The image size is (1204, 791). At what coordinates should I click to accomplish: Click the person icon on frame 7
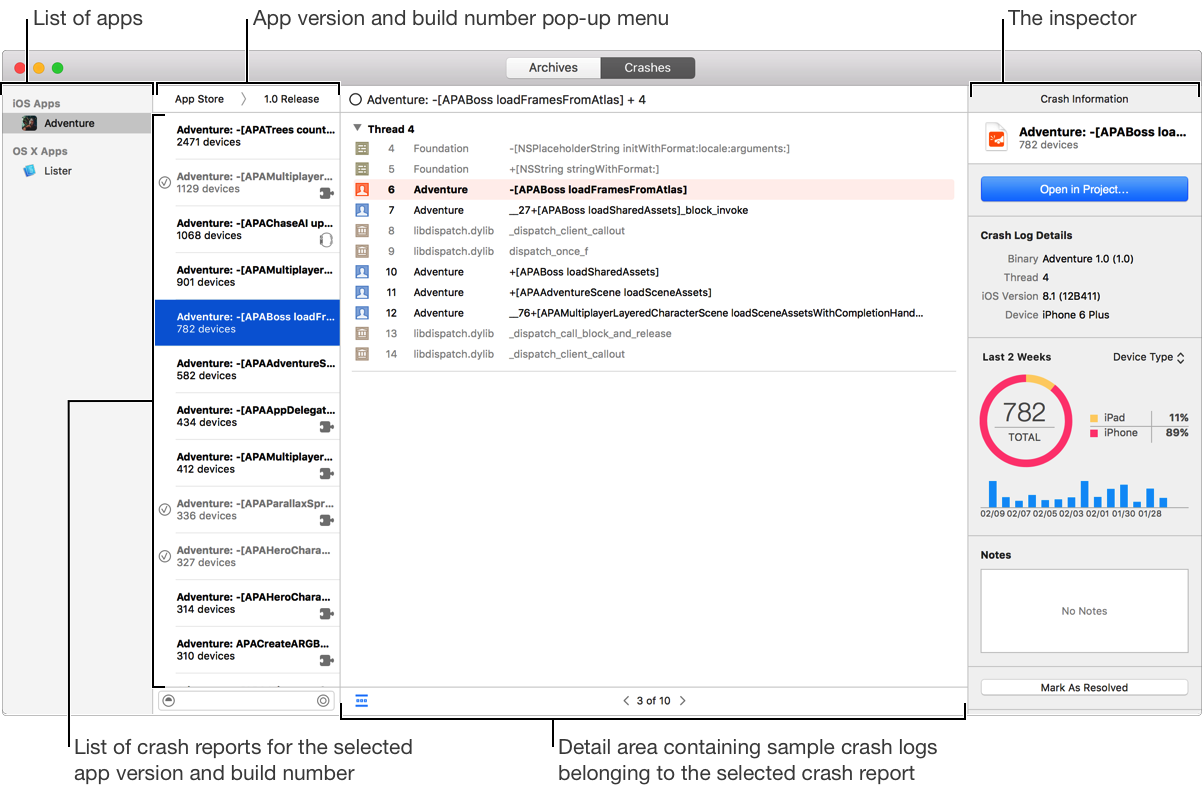coord(362,210)
